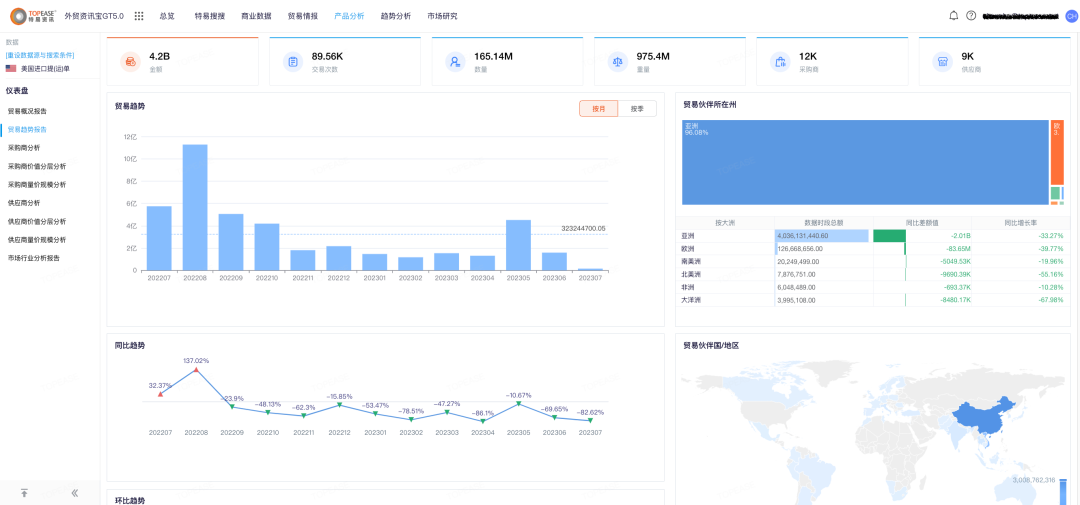Select the blue 亚洲 96.08% treemap block
1080x505 pixels.
(865, 163)
